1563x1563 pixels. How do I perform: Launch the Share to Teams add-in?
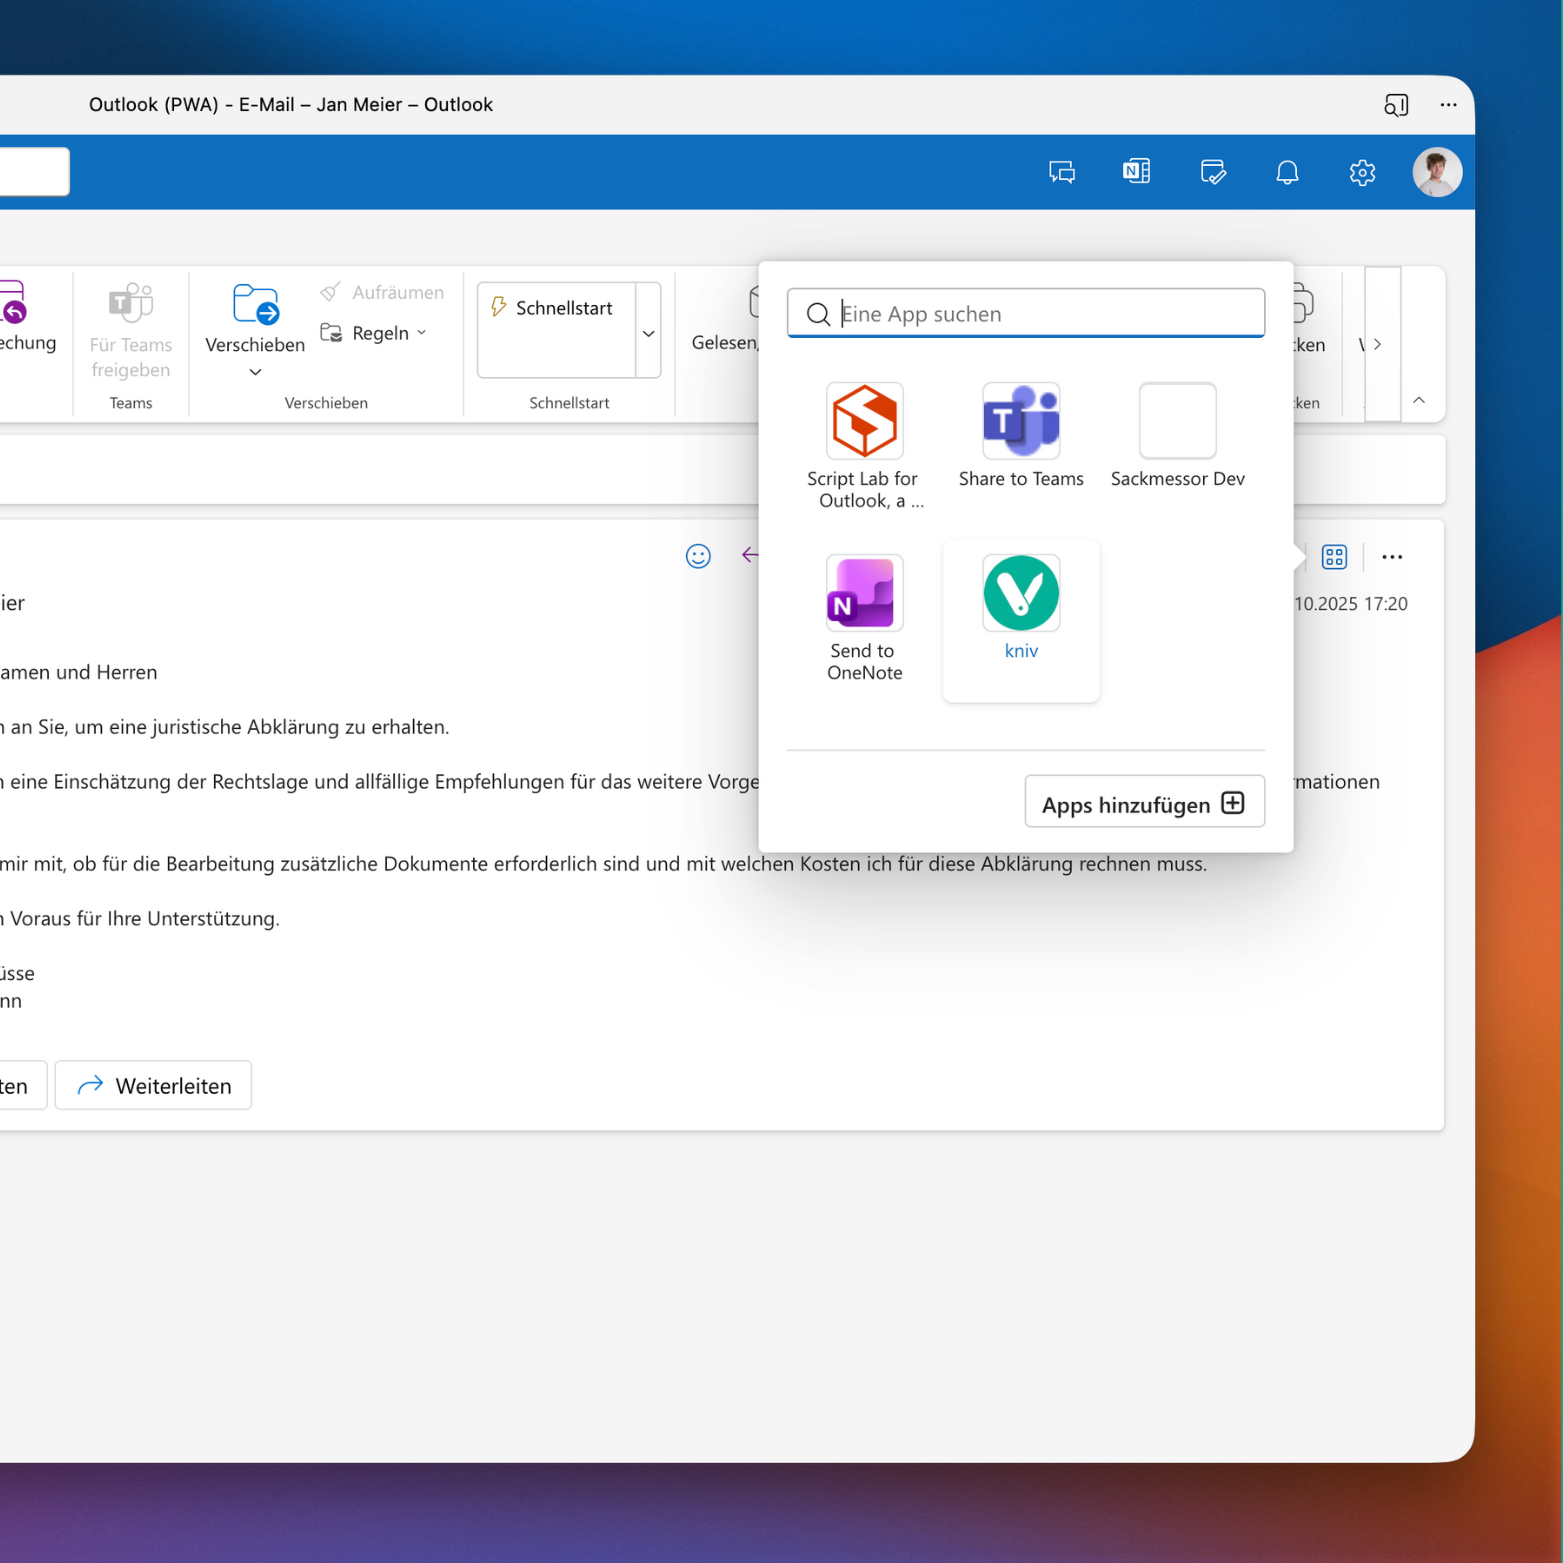1020,422
